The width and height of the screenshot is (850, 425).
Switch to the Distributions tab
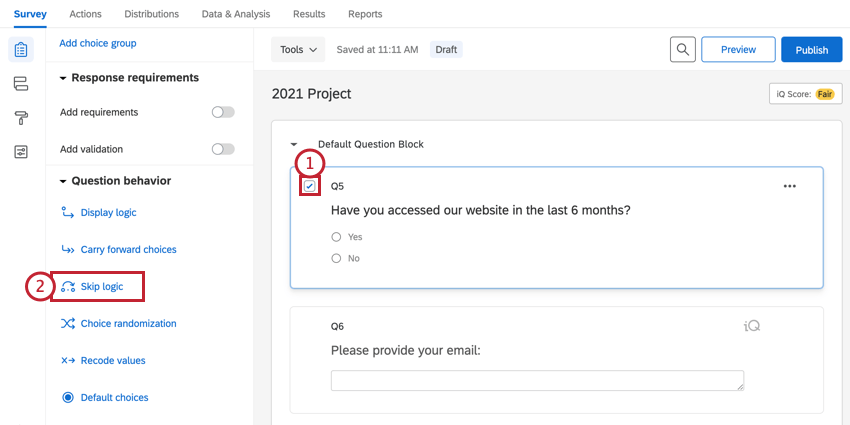151,14
